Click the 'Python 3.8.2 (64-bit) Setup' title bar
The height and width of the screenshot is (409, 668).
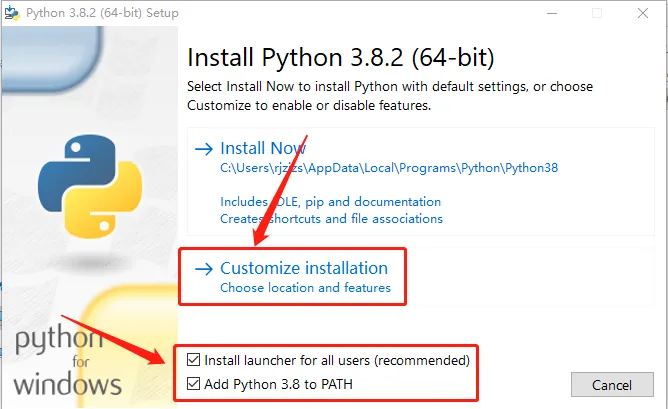coord(110,13)
